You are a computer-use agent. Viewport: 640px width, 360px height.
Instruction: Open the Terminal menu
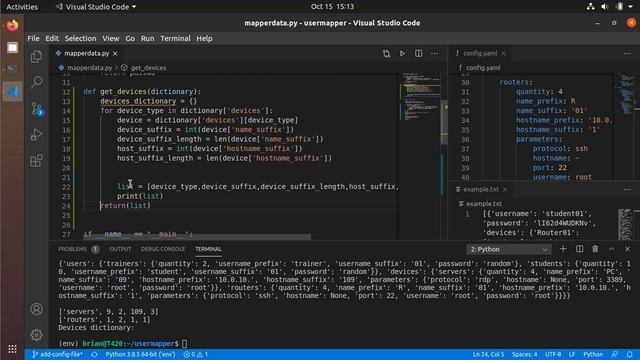(x=176, y=38)
